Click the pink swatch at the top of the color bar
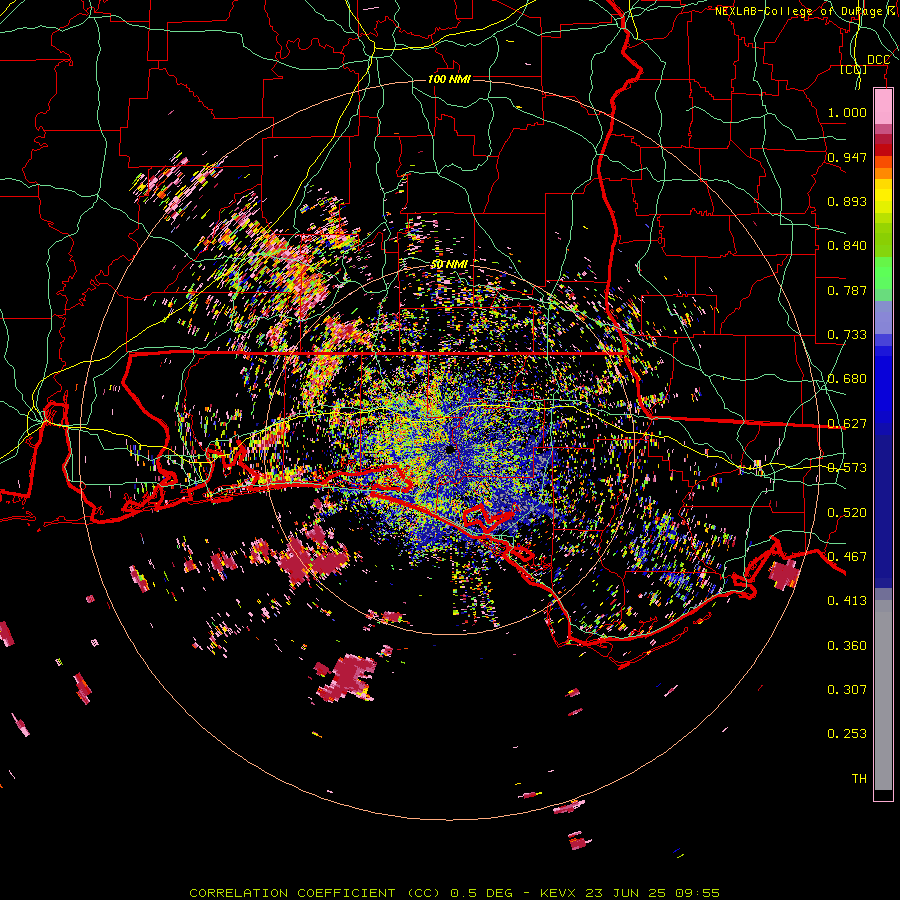 point(883,107)
